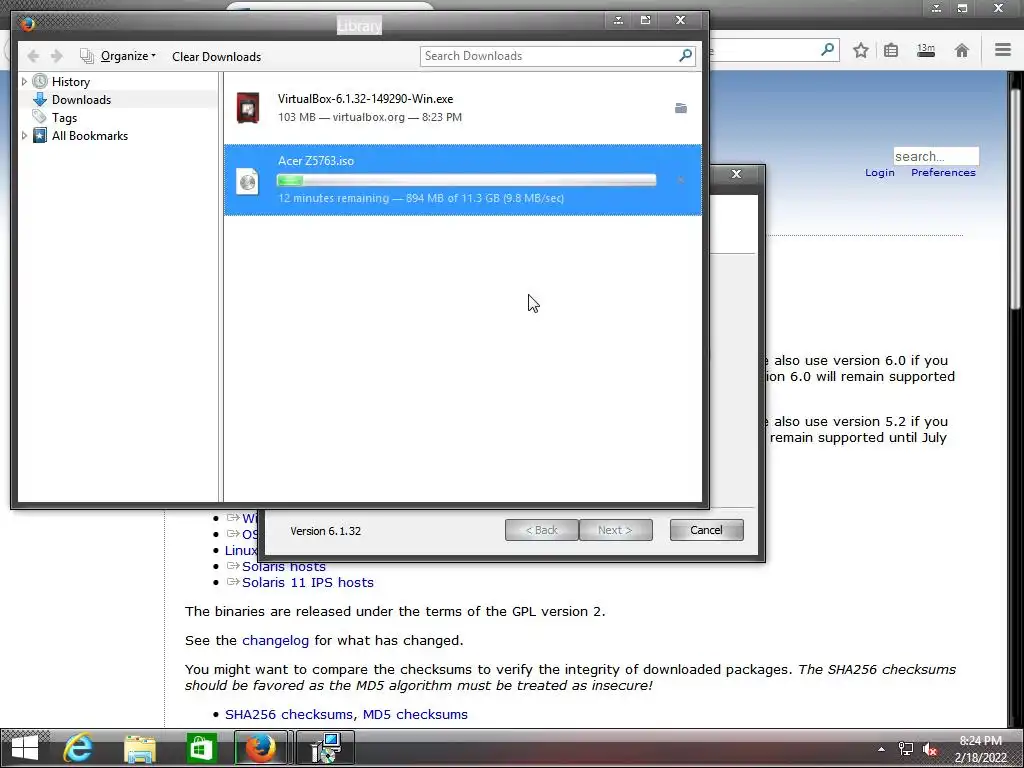The height and width of the screenshot is (768, 1024).
Task: Open File Explorer from taskbar
Action: click(140, 748)
